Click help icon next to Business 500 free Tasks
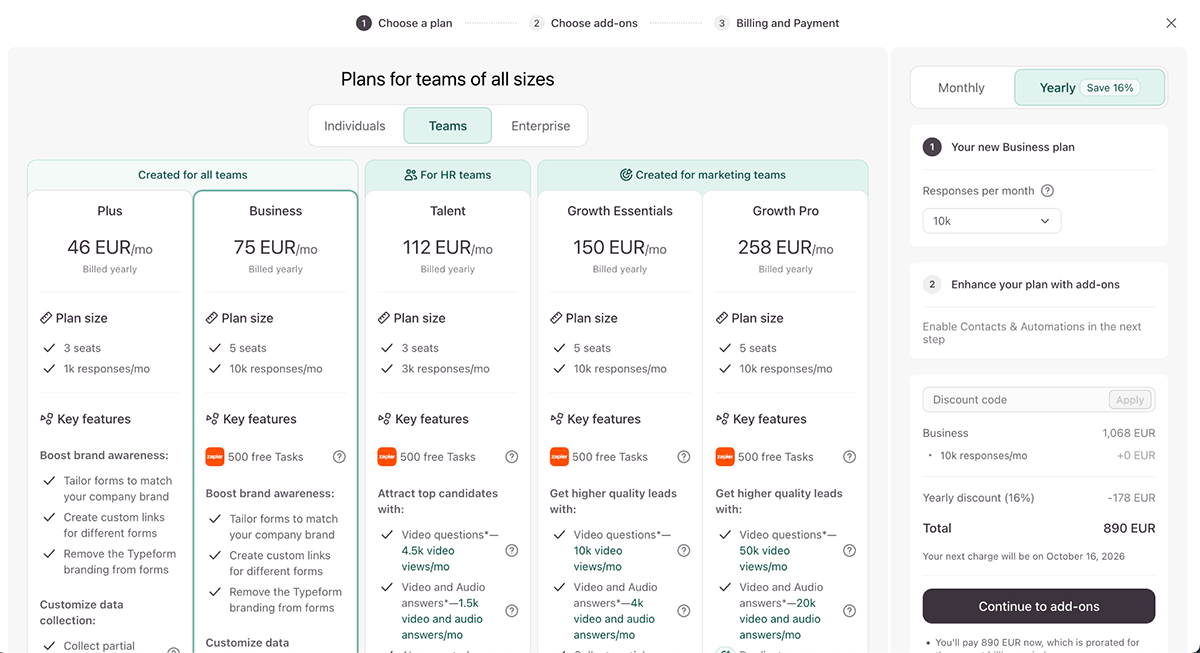This screenshot has width=1200, height=653. (x=339, y=457)
